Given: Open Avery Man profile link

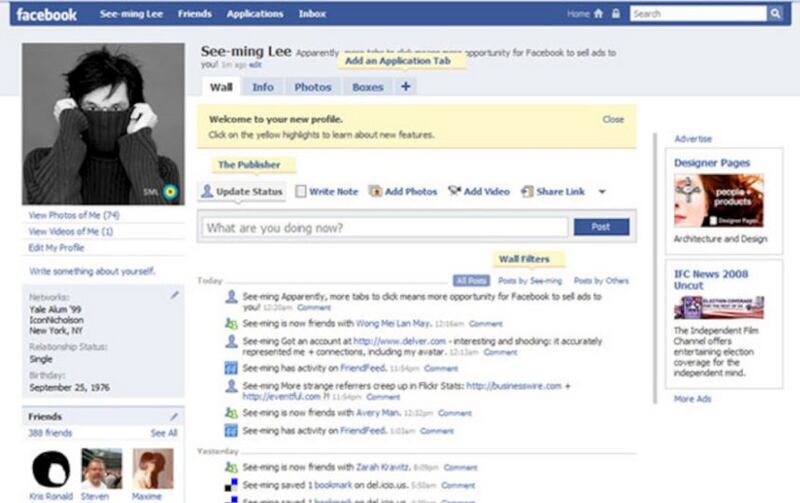Looking at the screenshot, I should [x=378, y=413].
